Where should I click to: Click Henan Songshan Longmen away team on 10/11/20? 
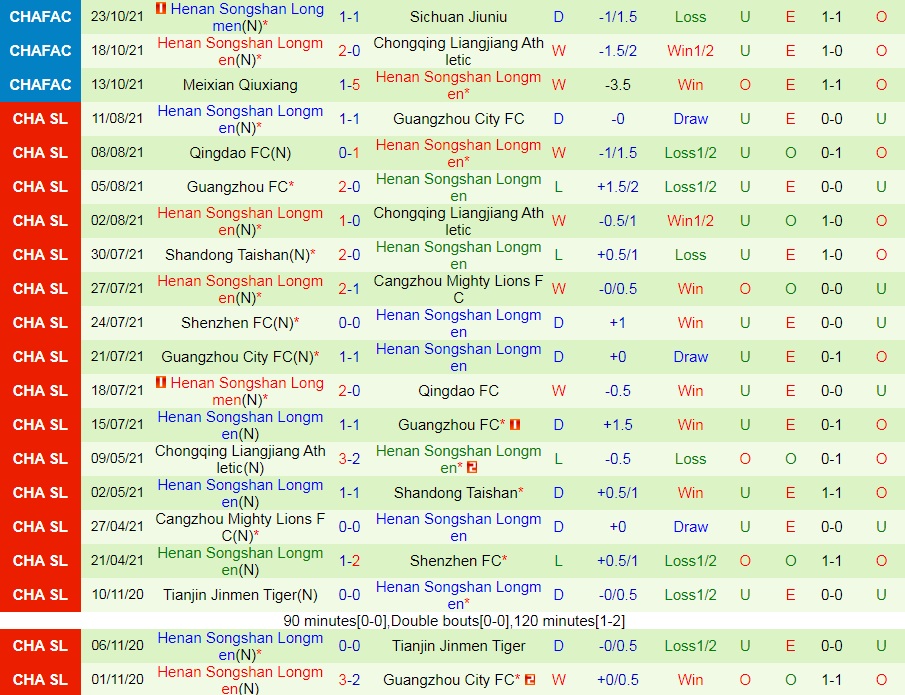pyautogui.click(x=458, y=595)
